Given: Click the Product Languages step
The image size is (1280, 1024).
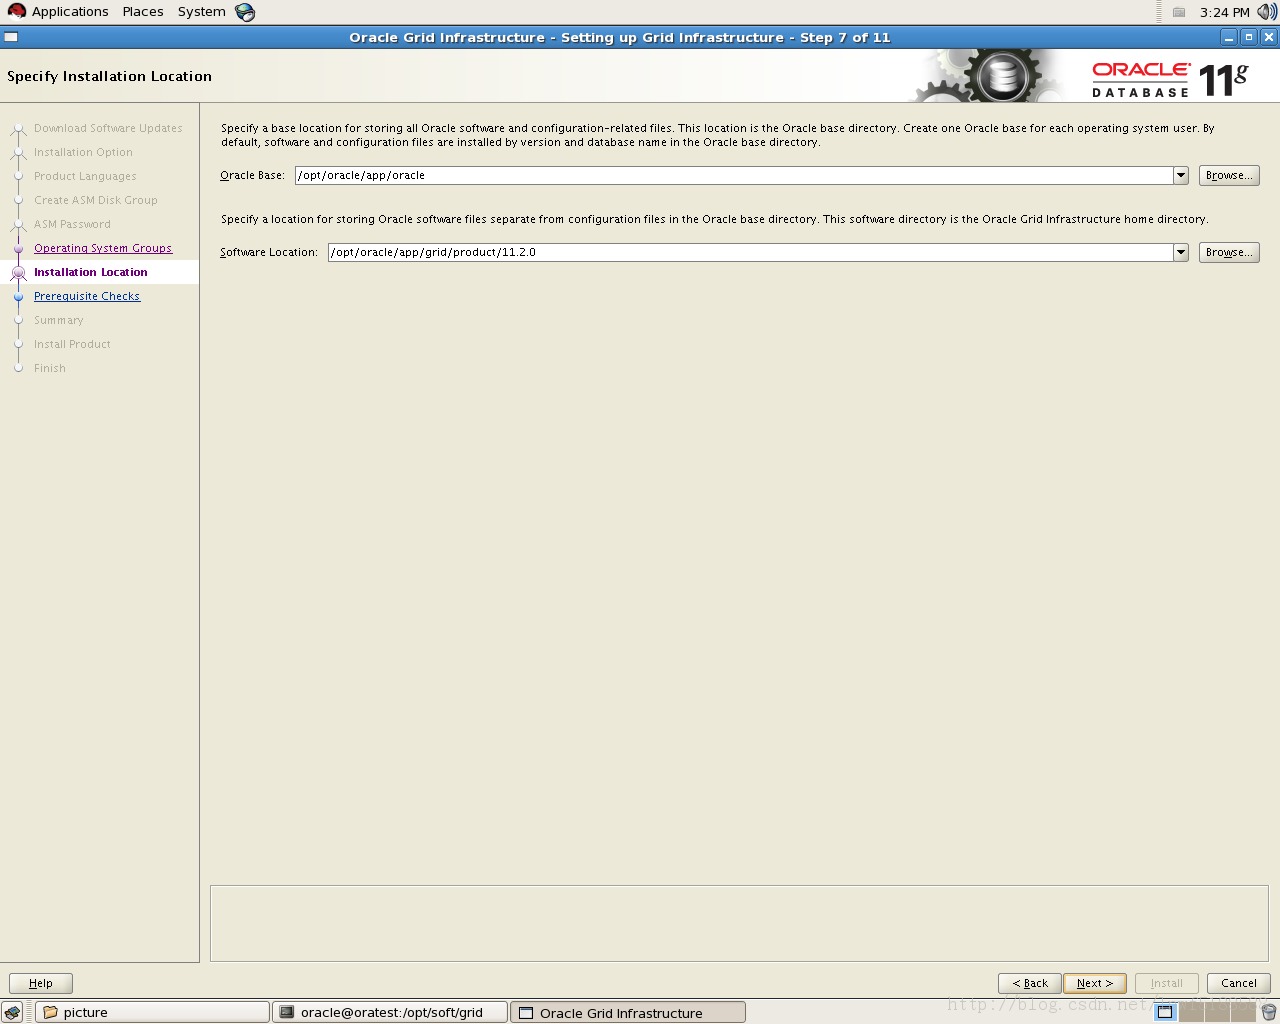Looking at the screenshot, I should coord(85,176).
